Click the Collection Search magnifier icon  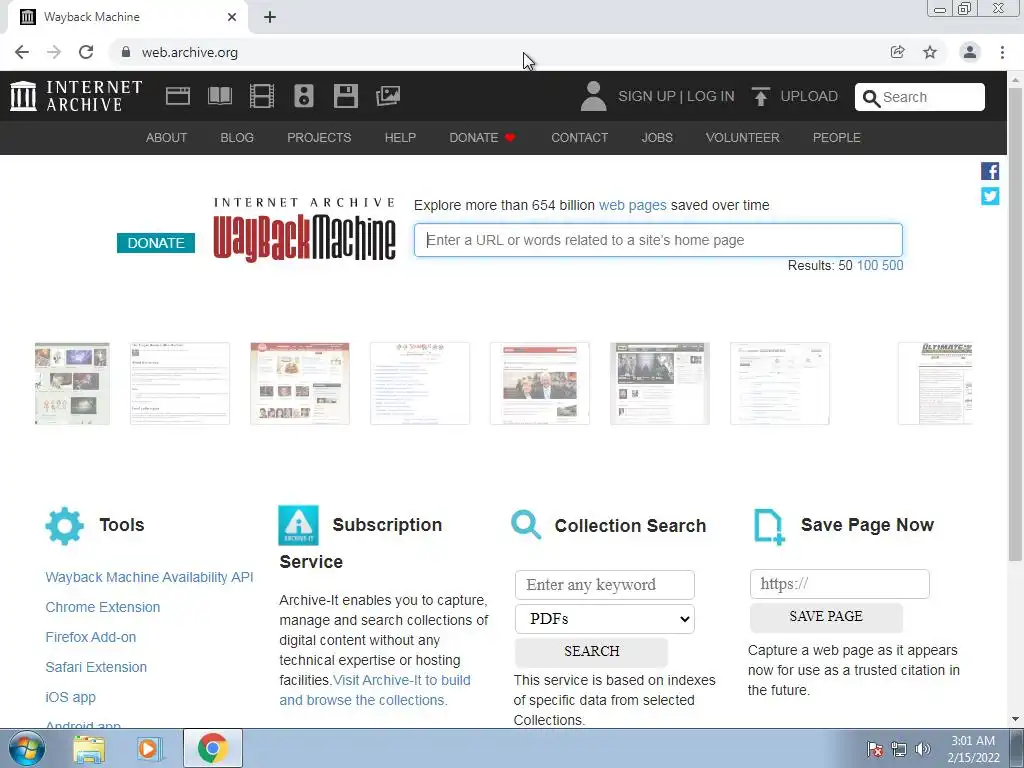526,525
